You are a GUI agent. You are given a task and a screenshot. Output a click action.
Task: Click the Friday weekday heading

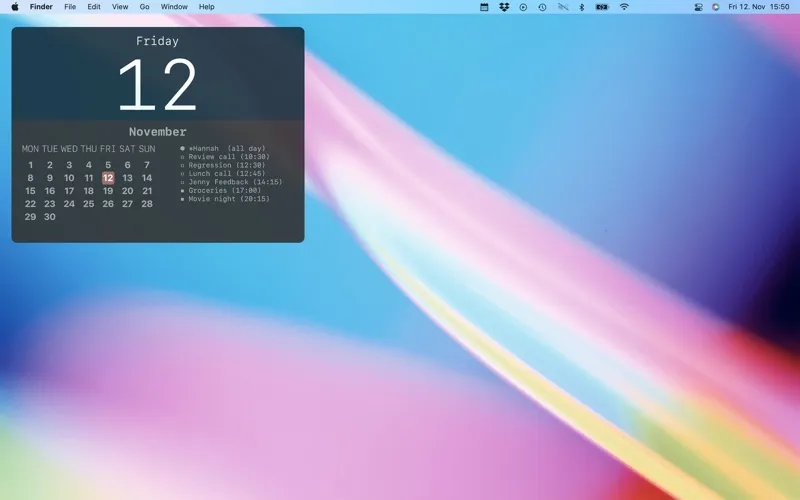pyautogui.click(x=158, y=41)
